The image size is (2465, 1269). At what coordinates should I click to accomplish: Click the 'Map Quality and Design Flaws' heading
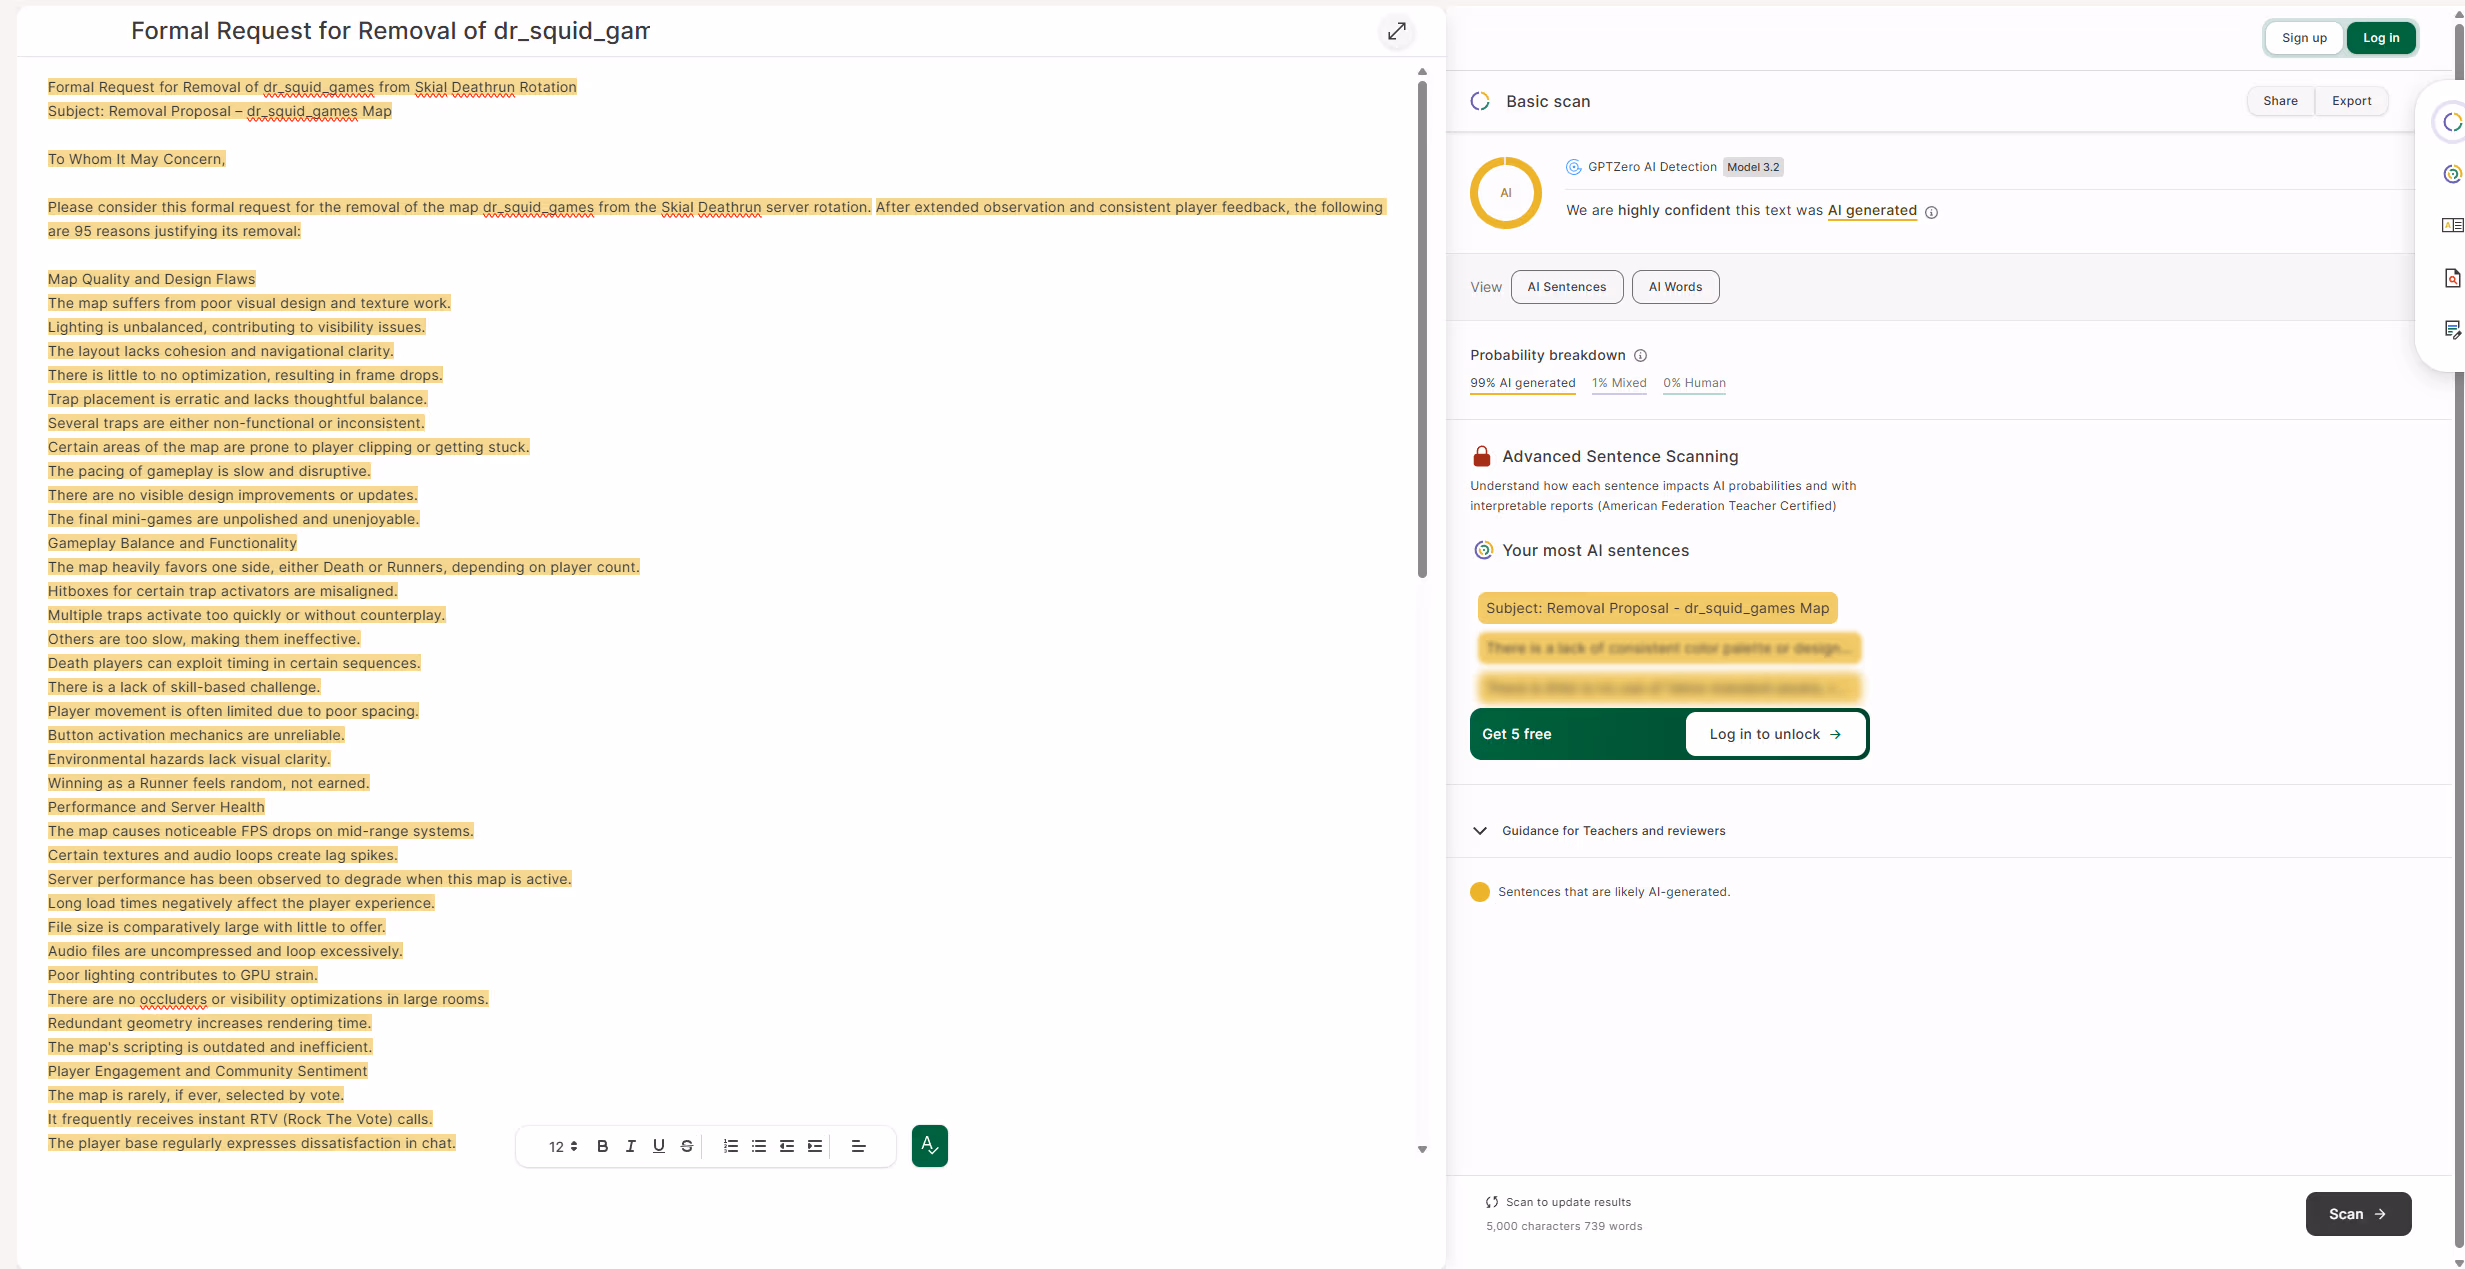151,279
